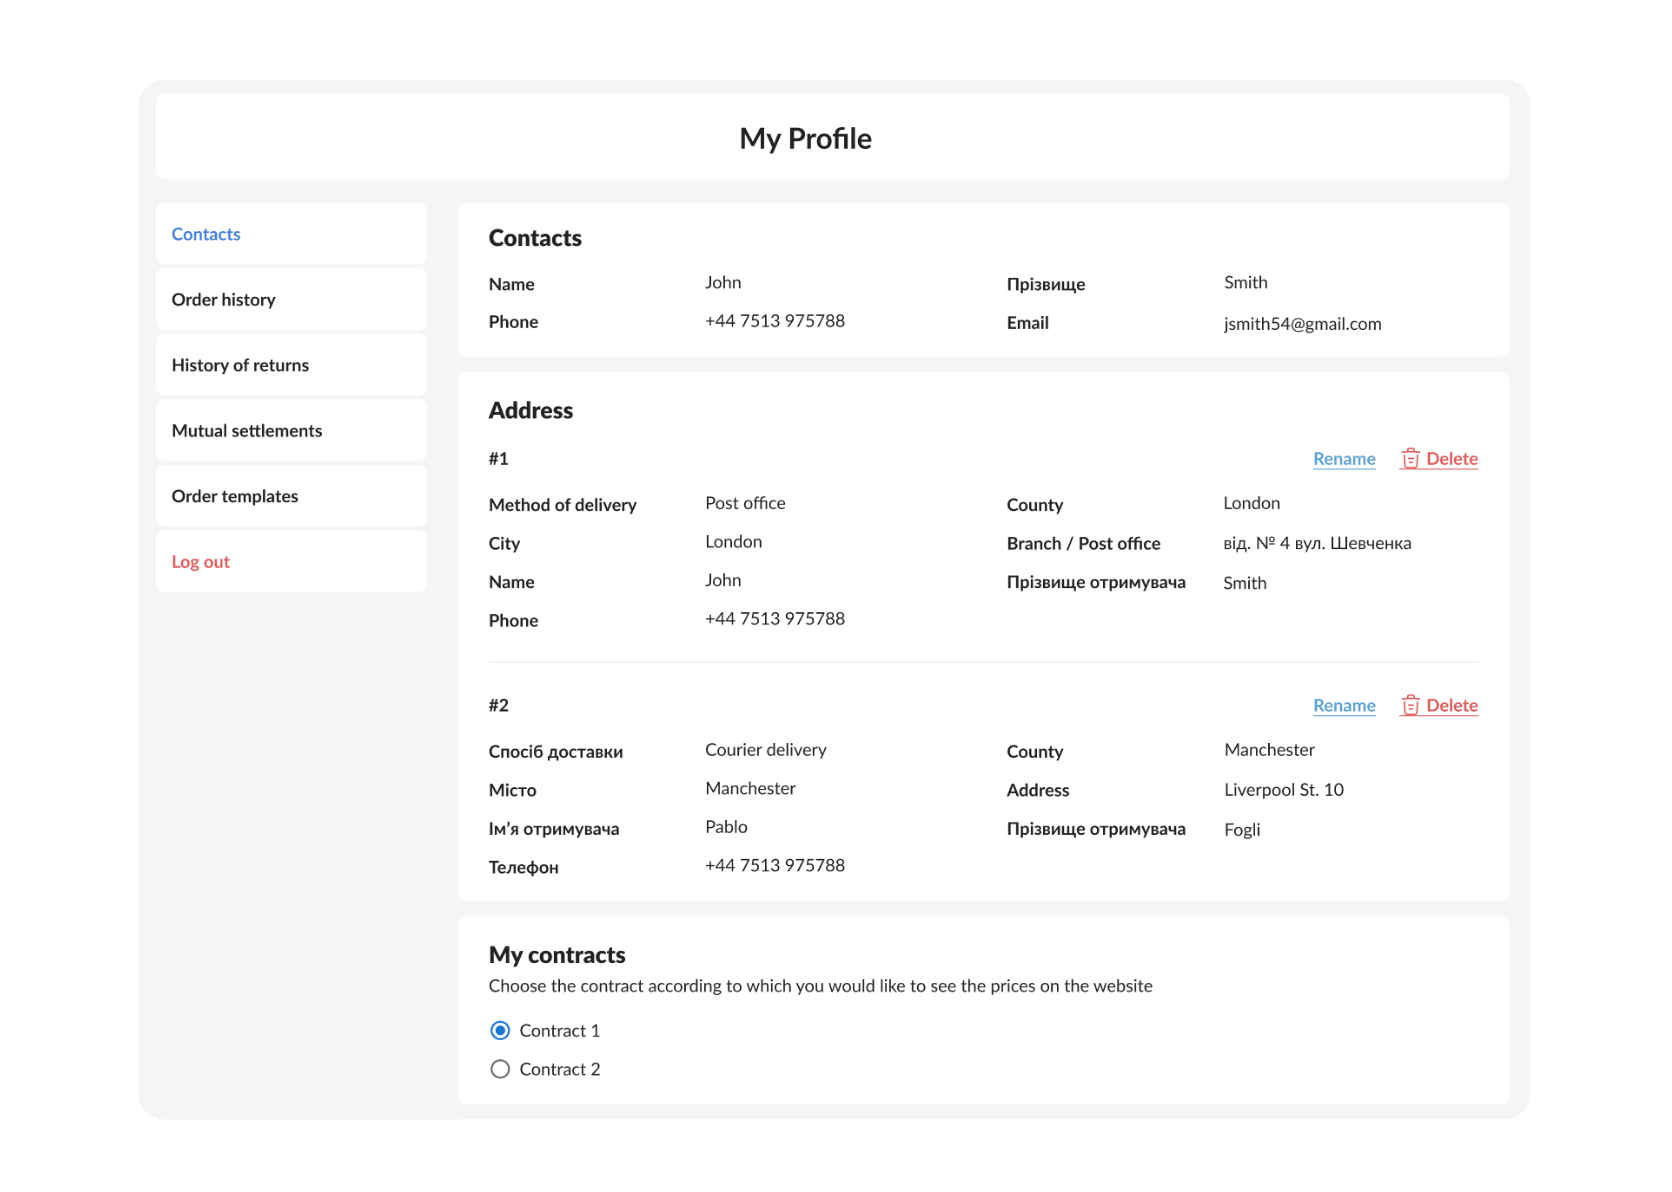
Task: Delete address #1 via the Delete link text
Action: tap(1452, 459)
